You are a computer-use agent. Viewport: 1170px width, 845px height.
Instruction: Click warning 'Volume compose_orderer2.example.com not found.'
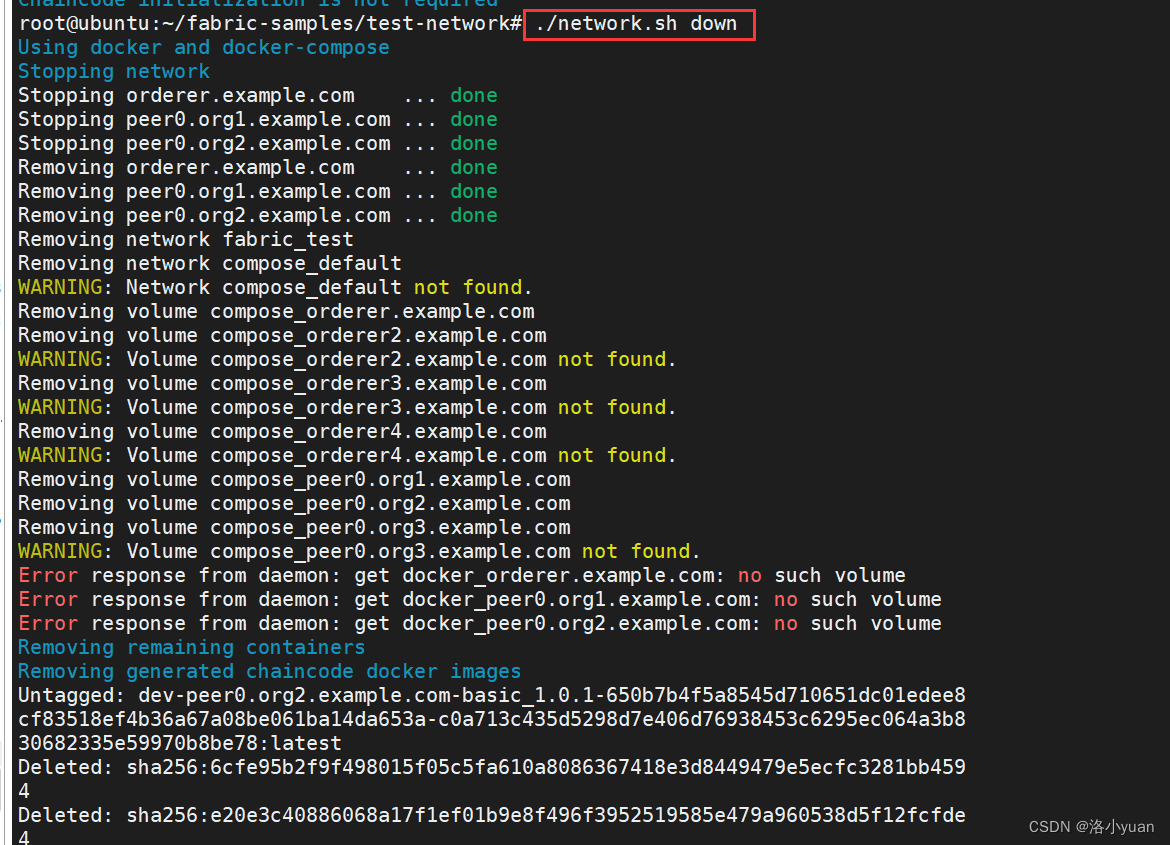347,359
